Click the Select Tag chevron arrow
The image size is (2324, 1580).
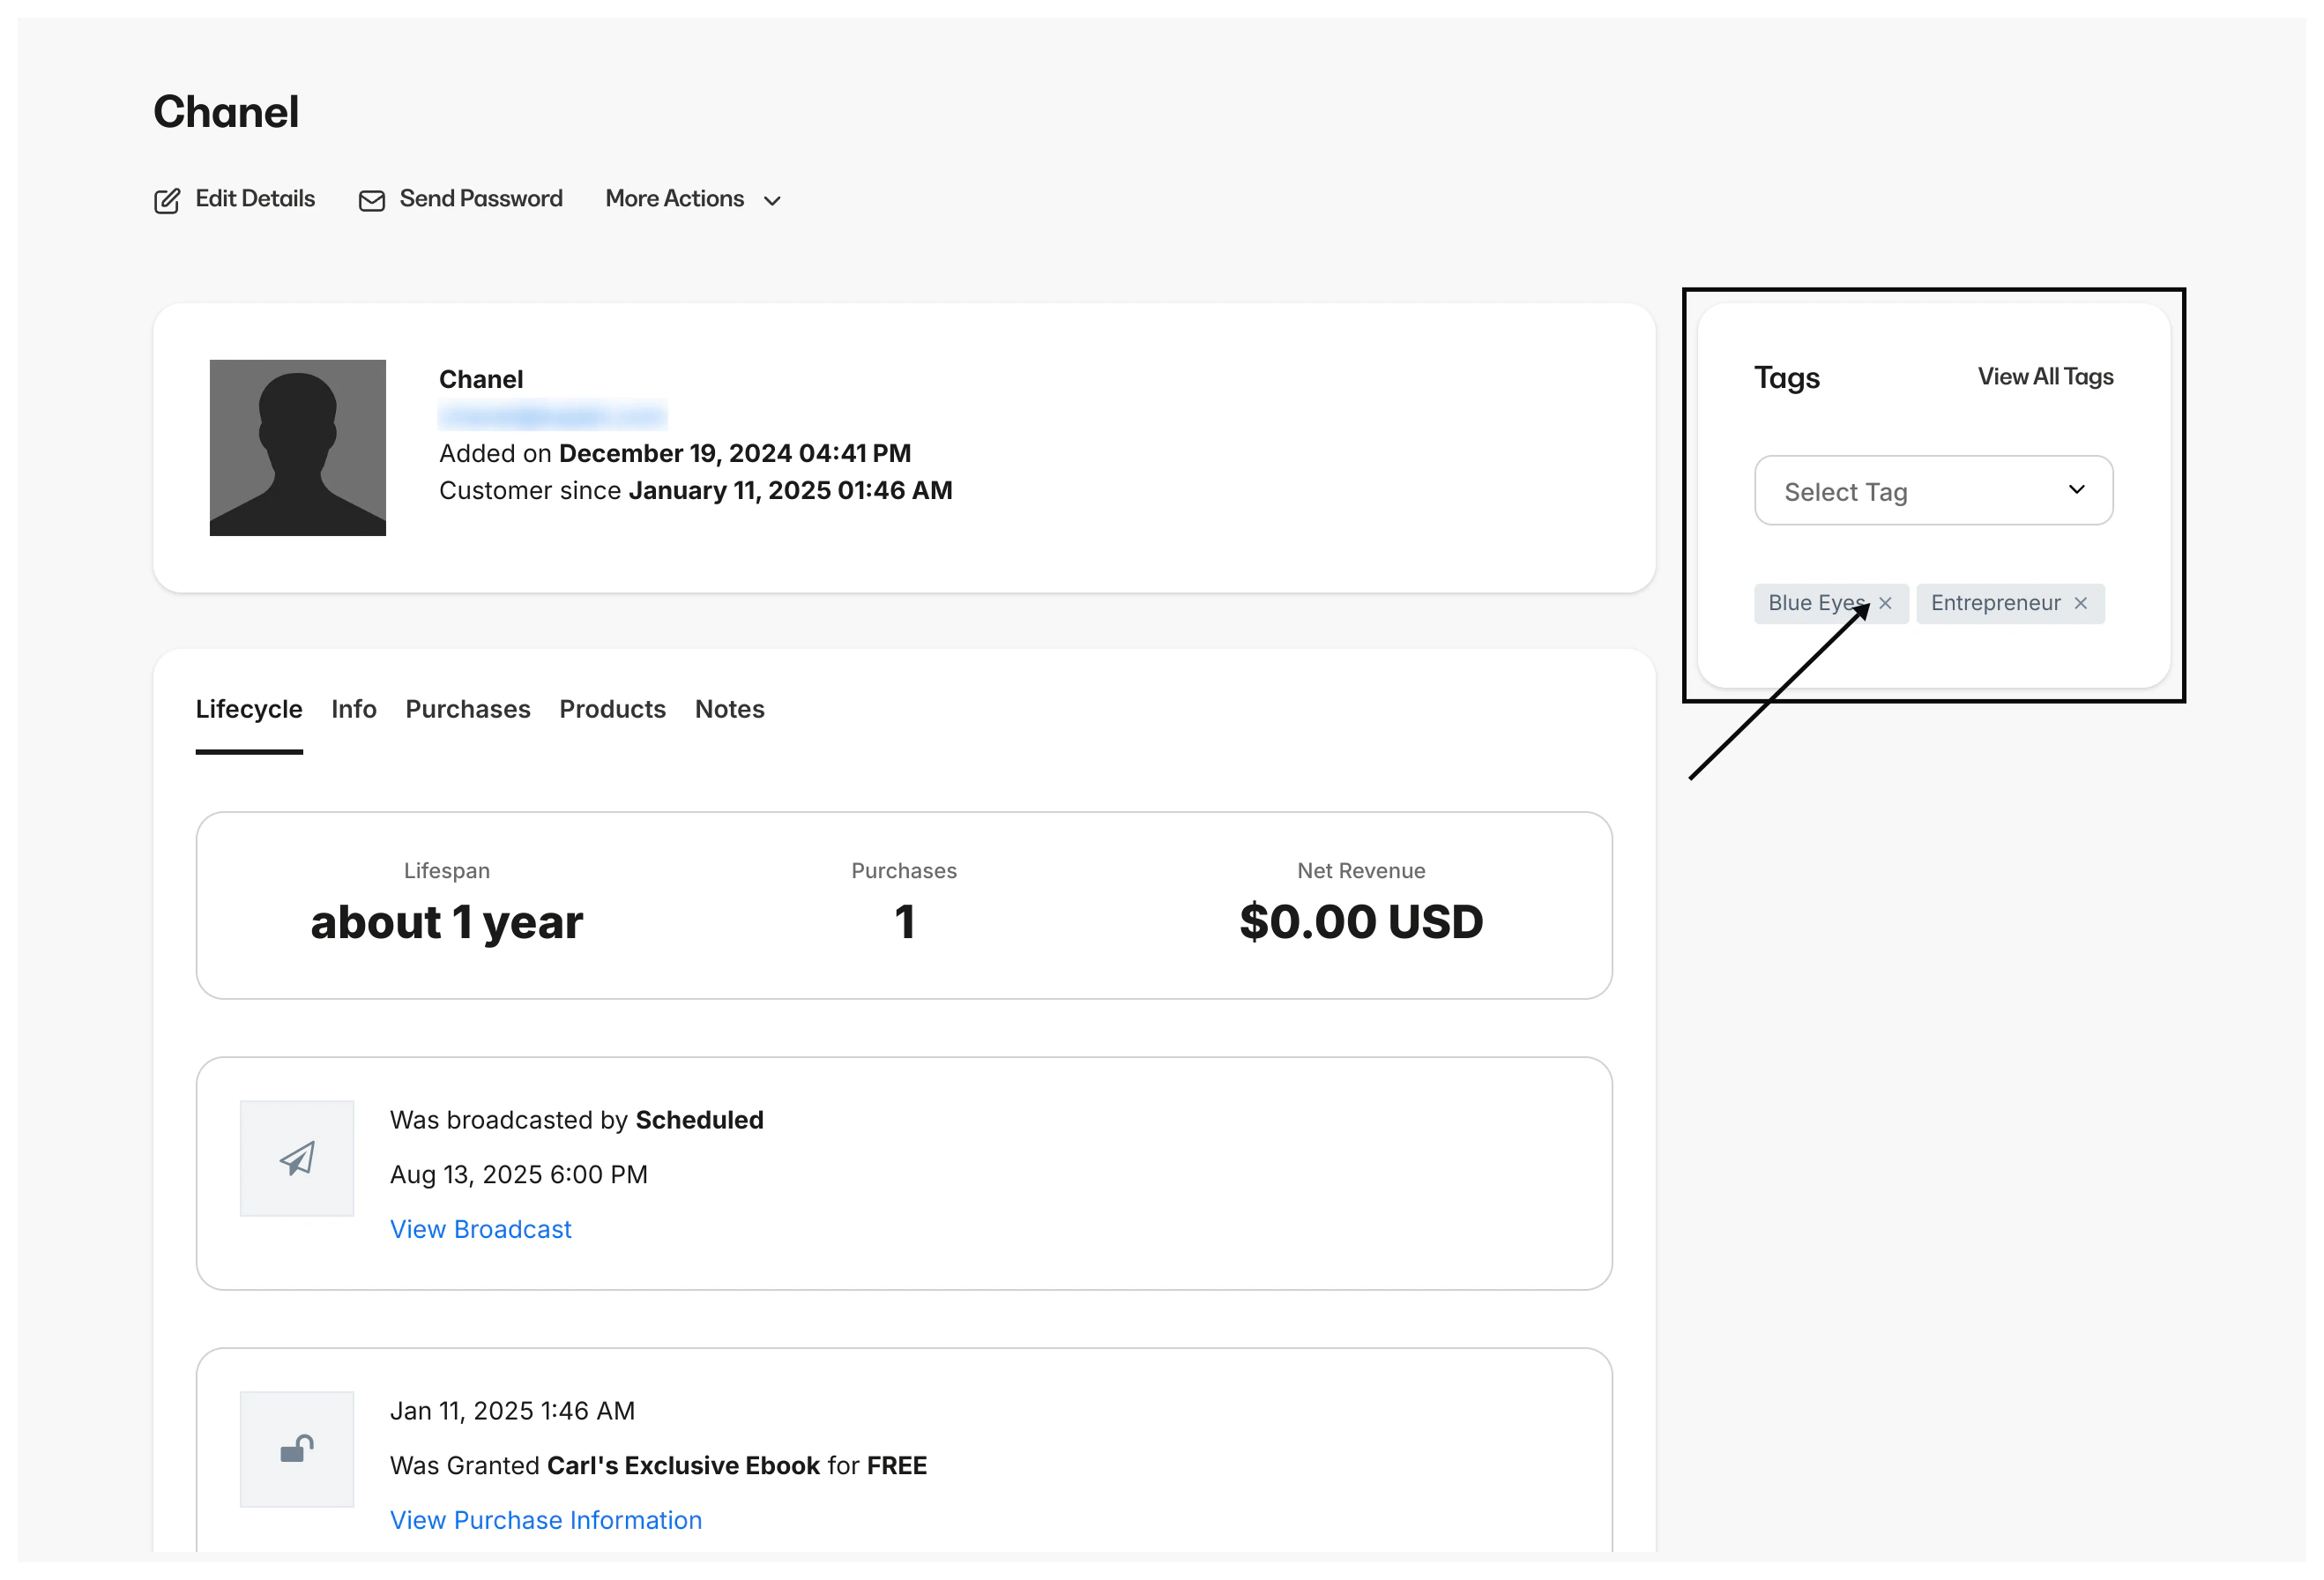click(2076, 489)
